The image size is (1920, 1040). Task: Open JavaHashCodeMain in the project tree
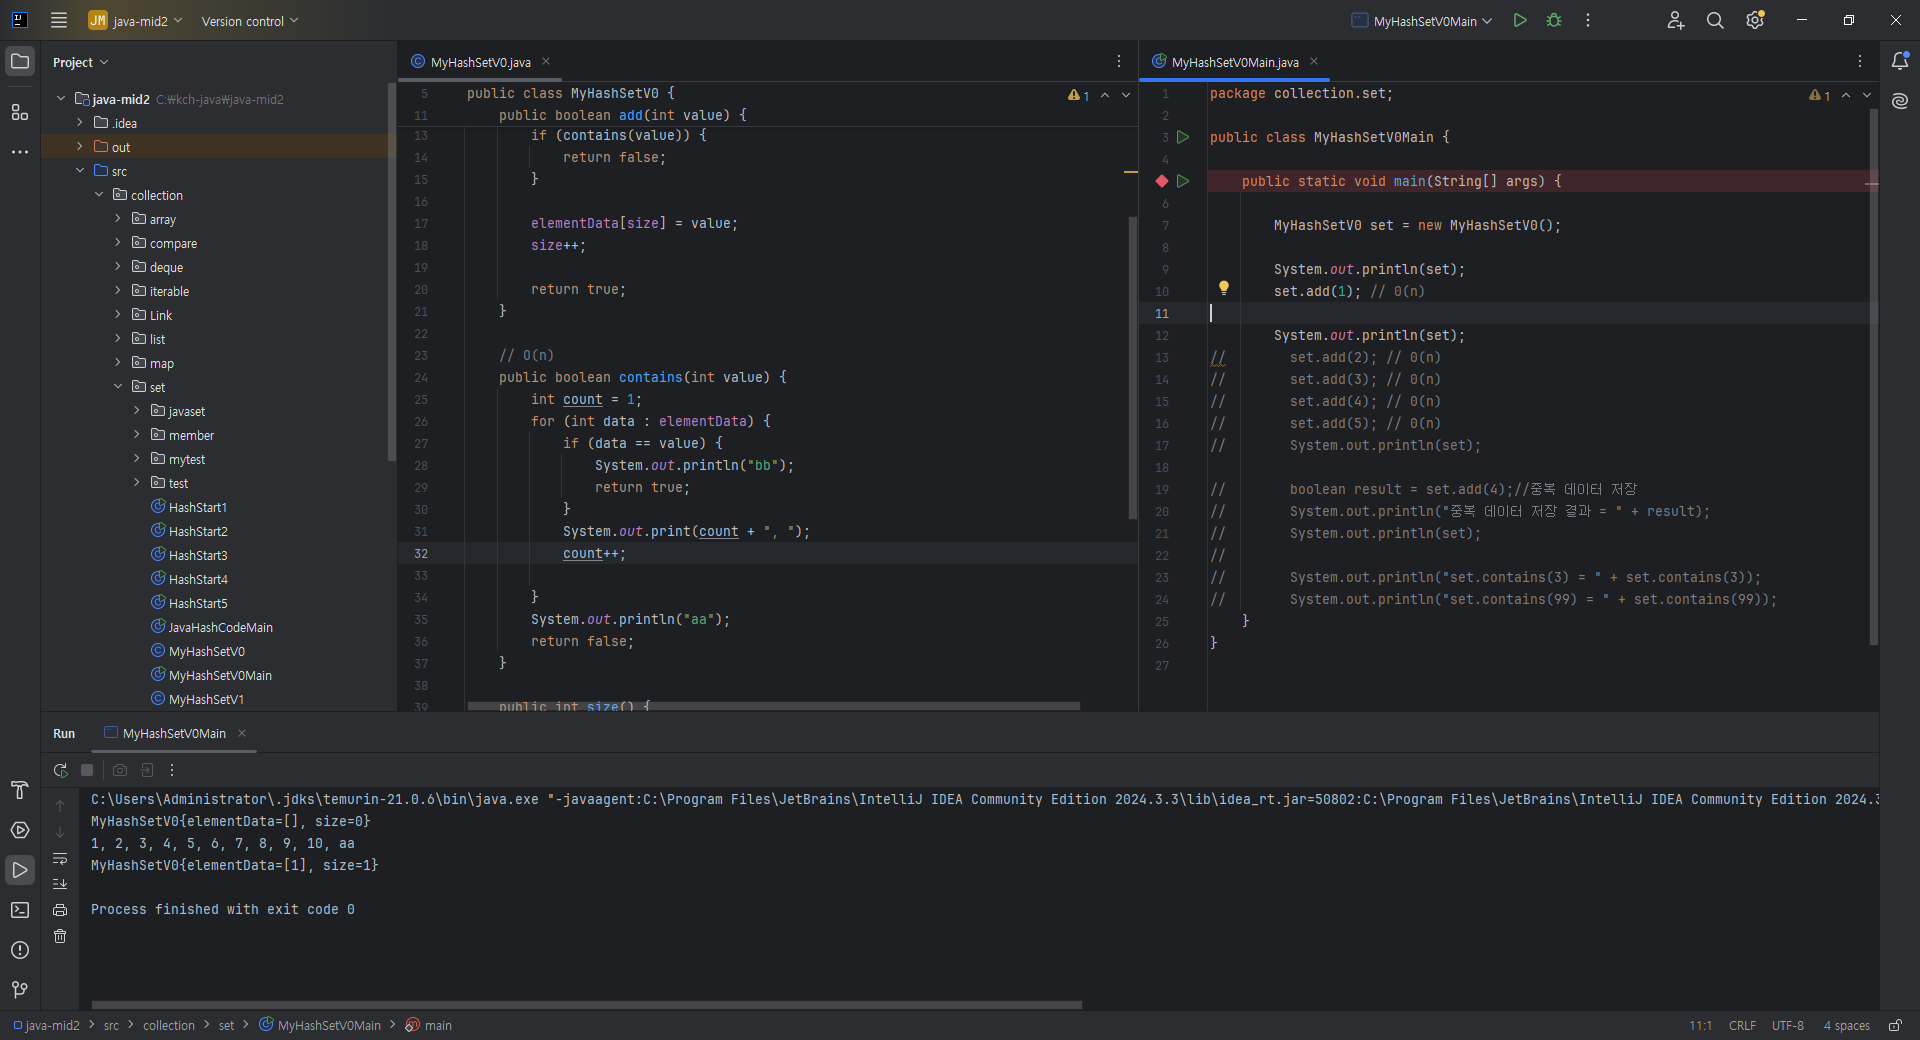220,627
